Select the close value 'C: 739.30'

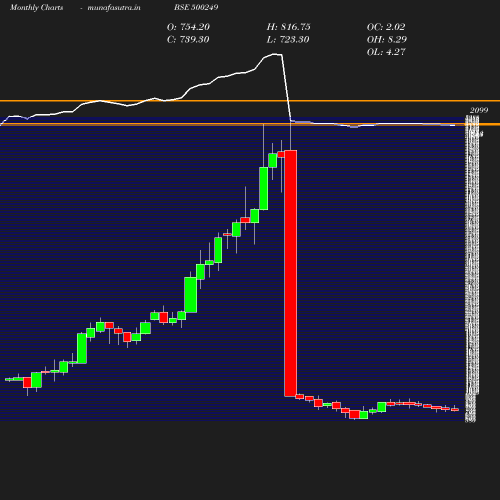188,40
